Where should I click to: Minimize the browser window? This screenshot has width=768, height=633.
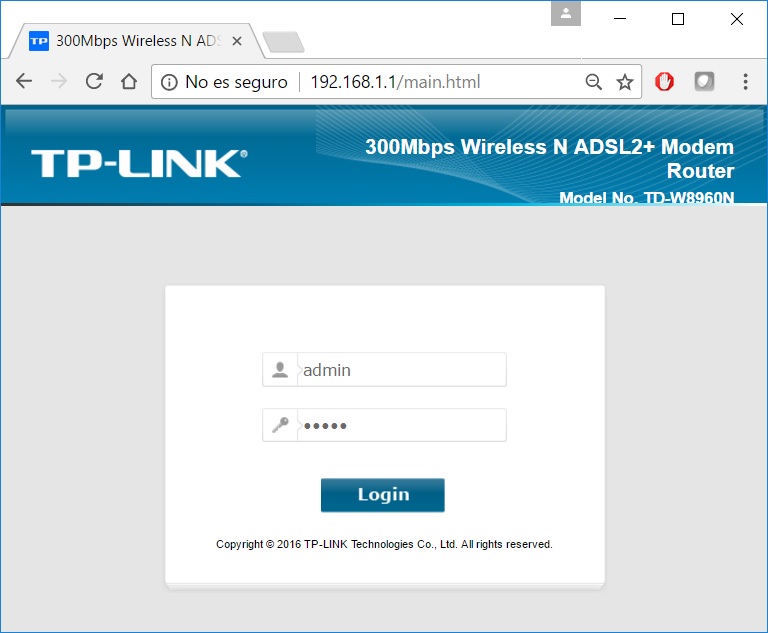tap(620, 19)
